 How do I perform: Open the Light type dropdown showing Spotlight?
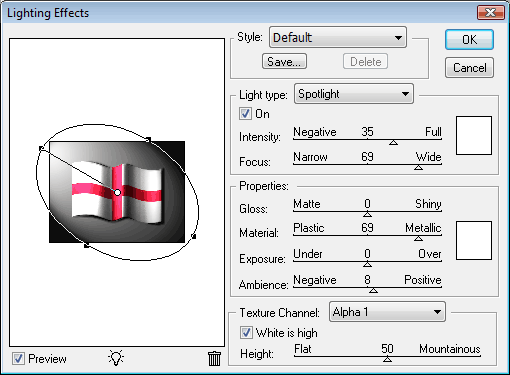(x=354, y=94)
